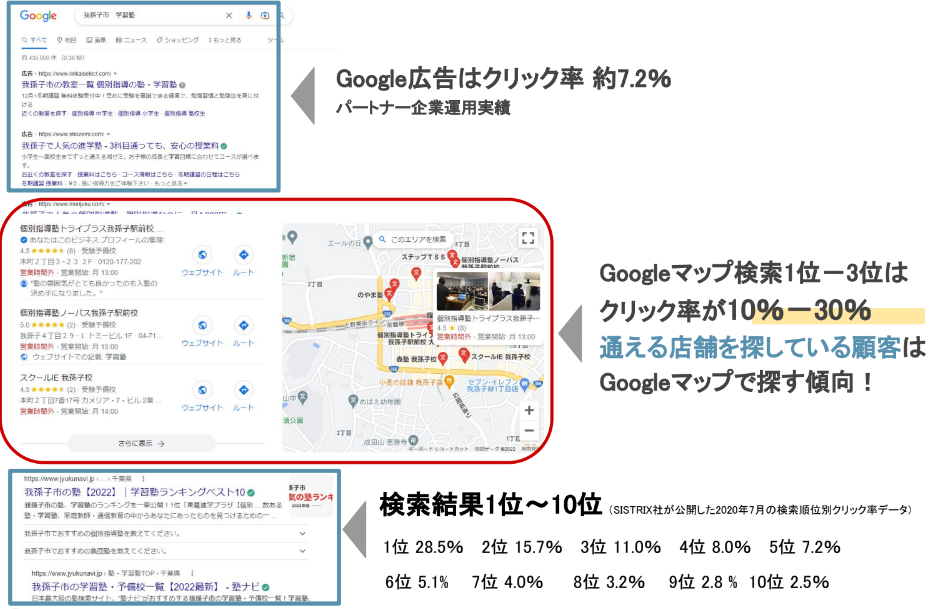Click the のやま塾 map pin

[x=389, y=293]
